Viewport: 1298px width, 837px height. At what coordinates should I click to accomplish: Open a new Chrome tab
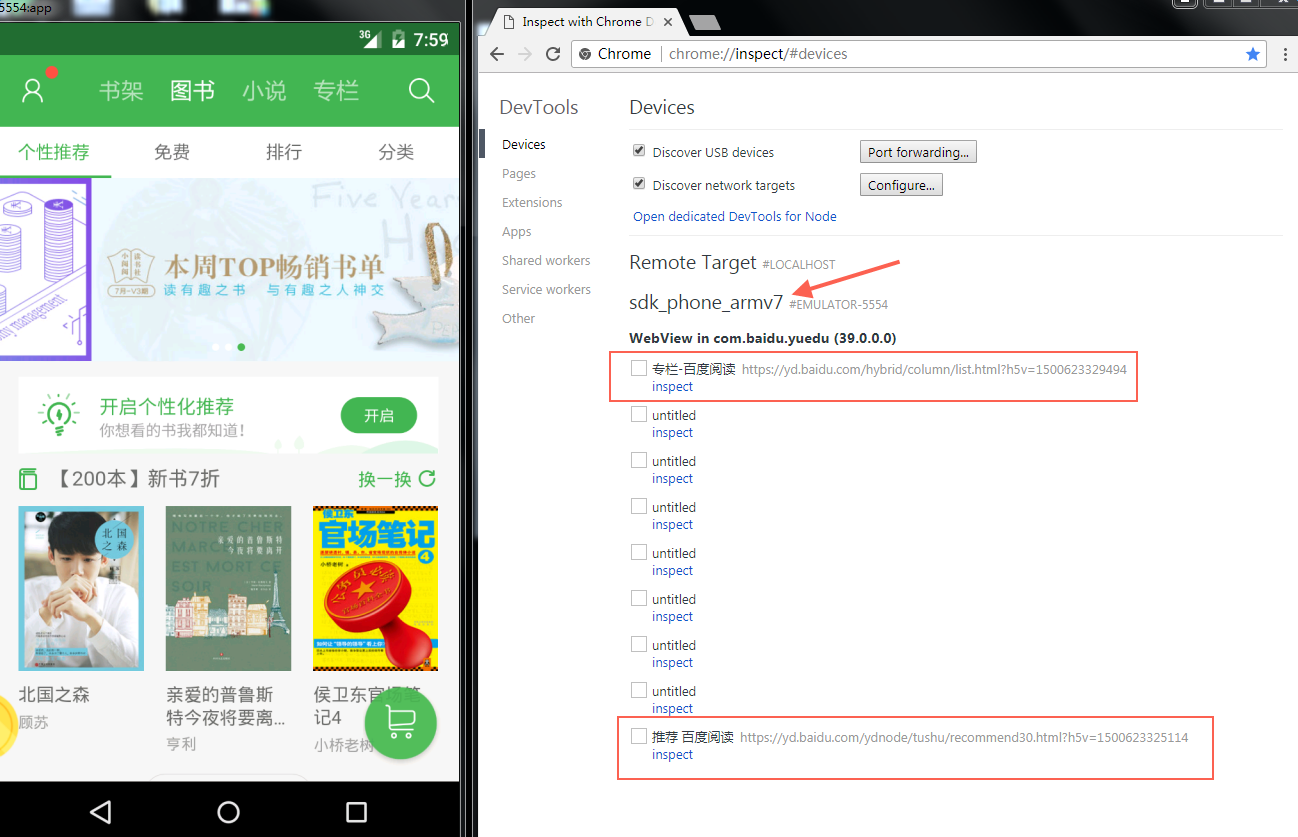pos(705,22)
